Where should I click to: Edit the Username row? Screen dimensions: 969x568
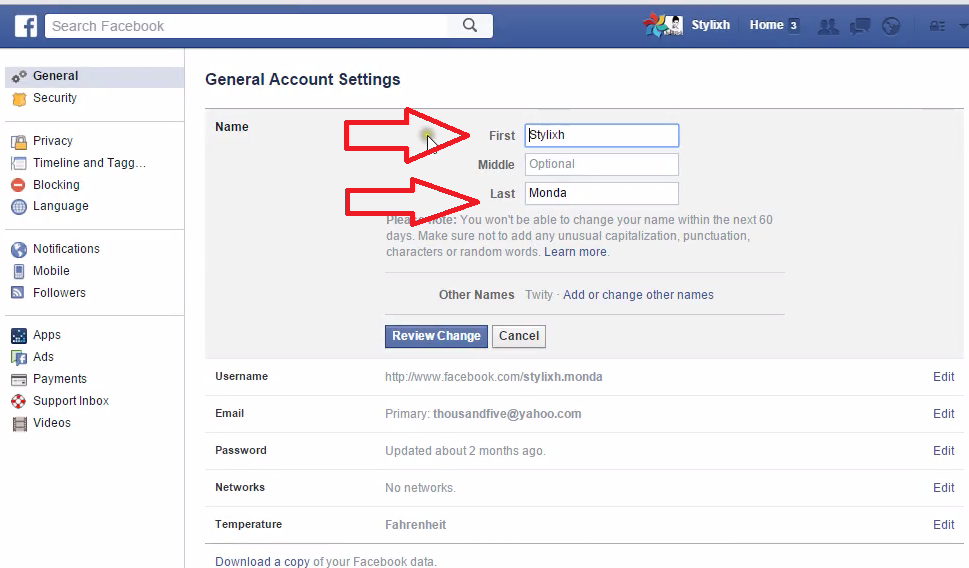click(944, 376)
